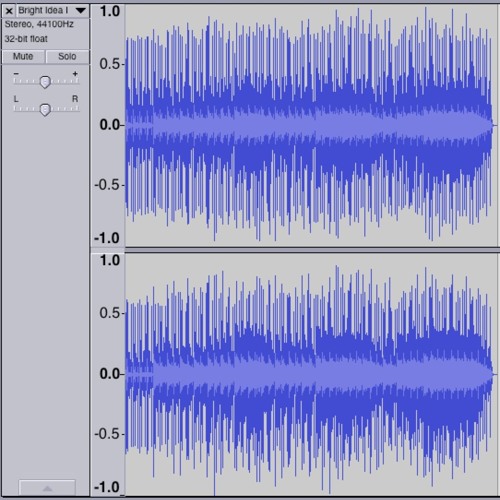Viewport: 500px width, 500px height.
Task: Click the lower channel vertical scale 0.0 label
Action: pos(110,374)
